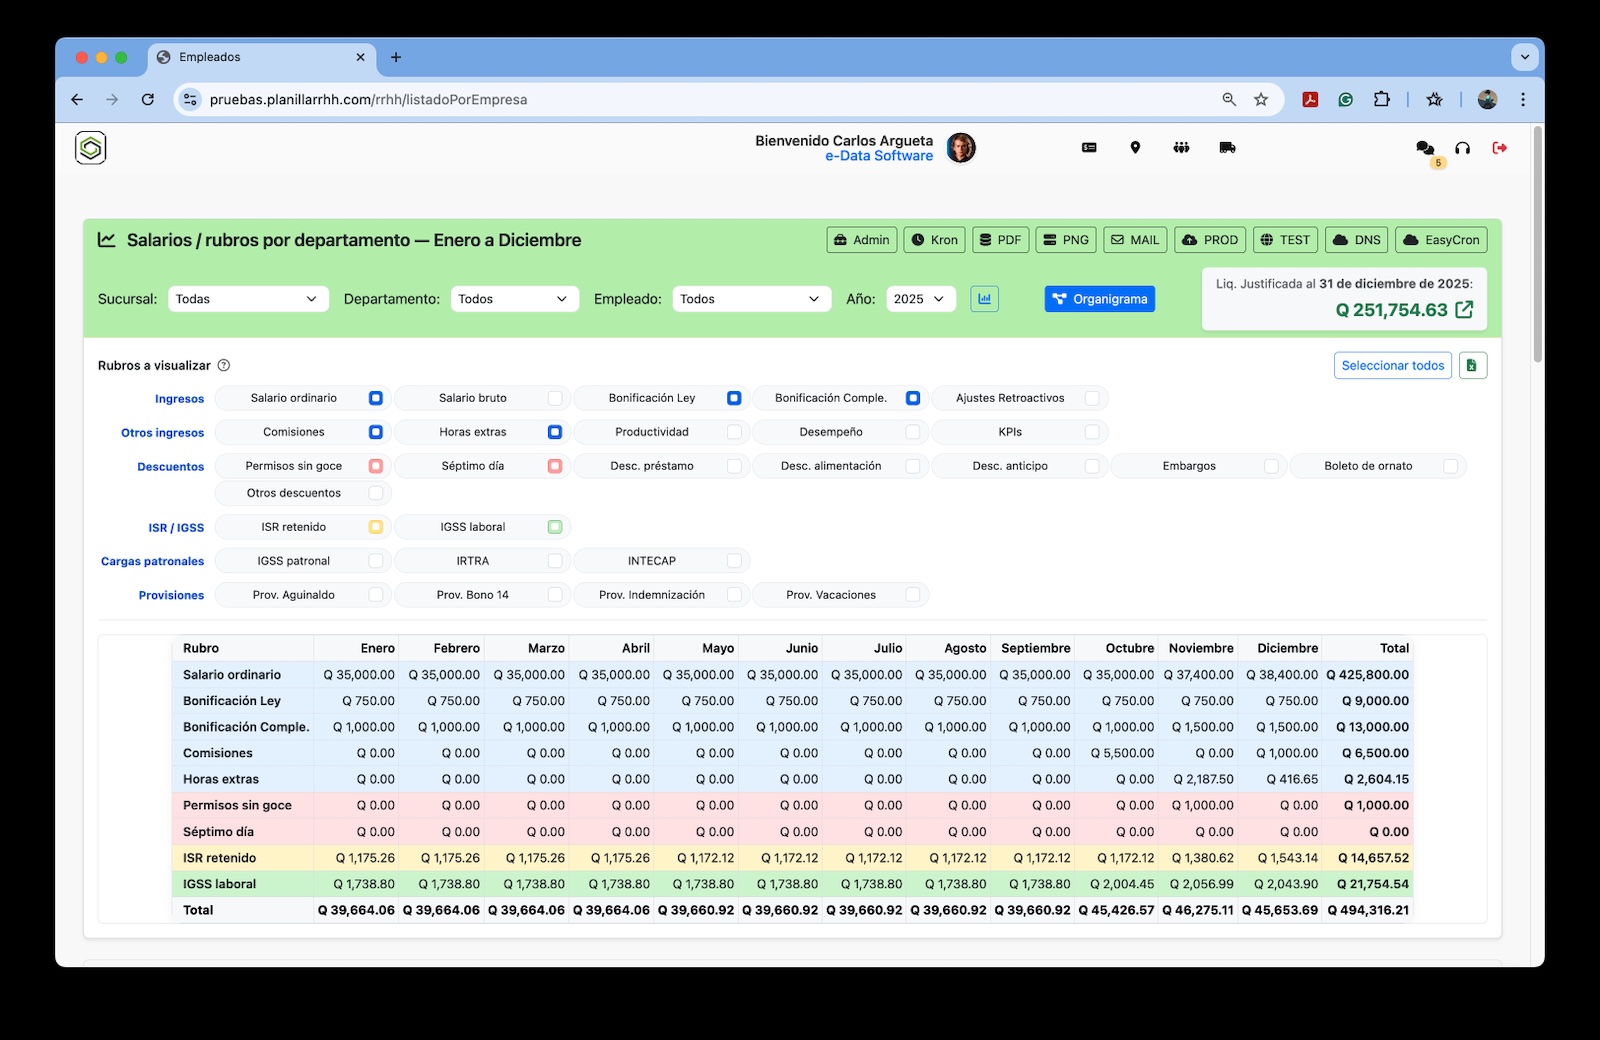Open the chat messages icon
The height and width of the screenshot is (1040, 1600).
coord(1425,148)
